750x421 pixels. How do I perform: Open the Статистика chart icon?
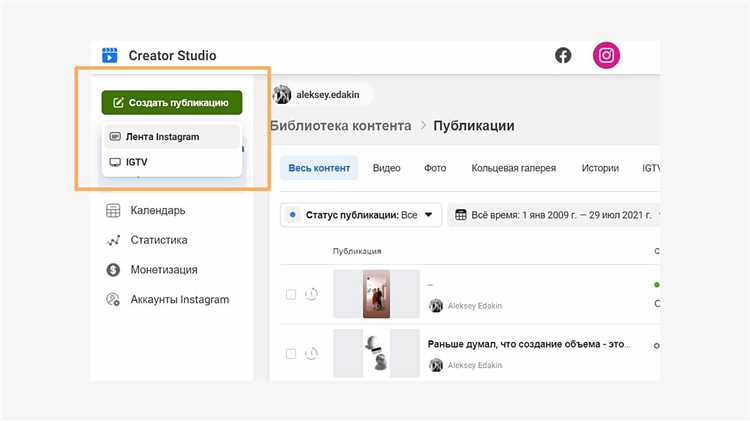113,240
